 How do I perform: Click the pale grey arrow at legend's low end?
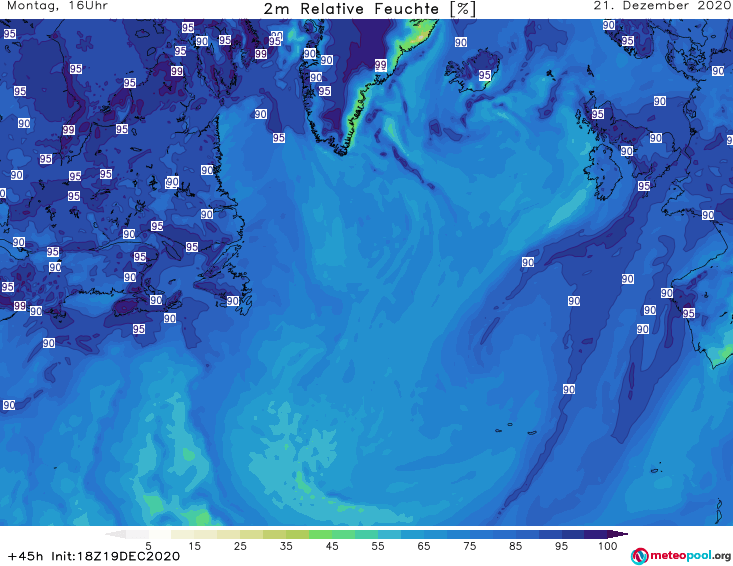(x=115, y=534)
